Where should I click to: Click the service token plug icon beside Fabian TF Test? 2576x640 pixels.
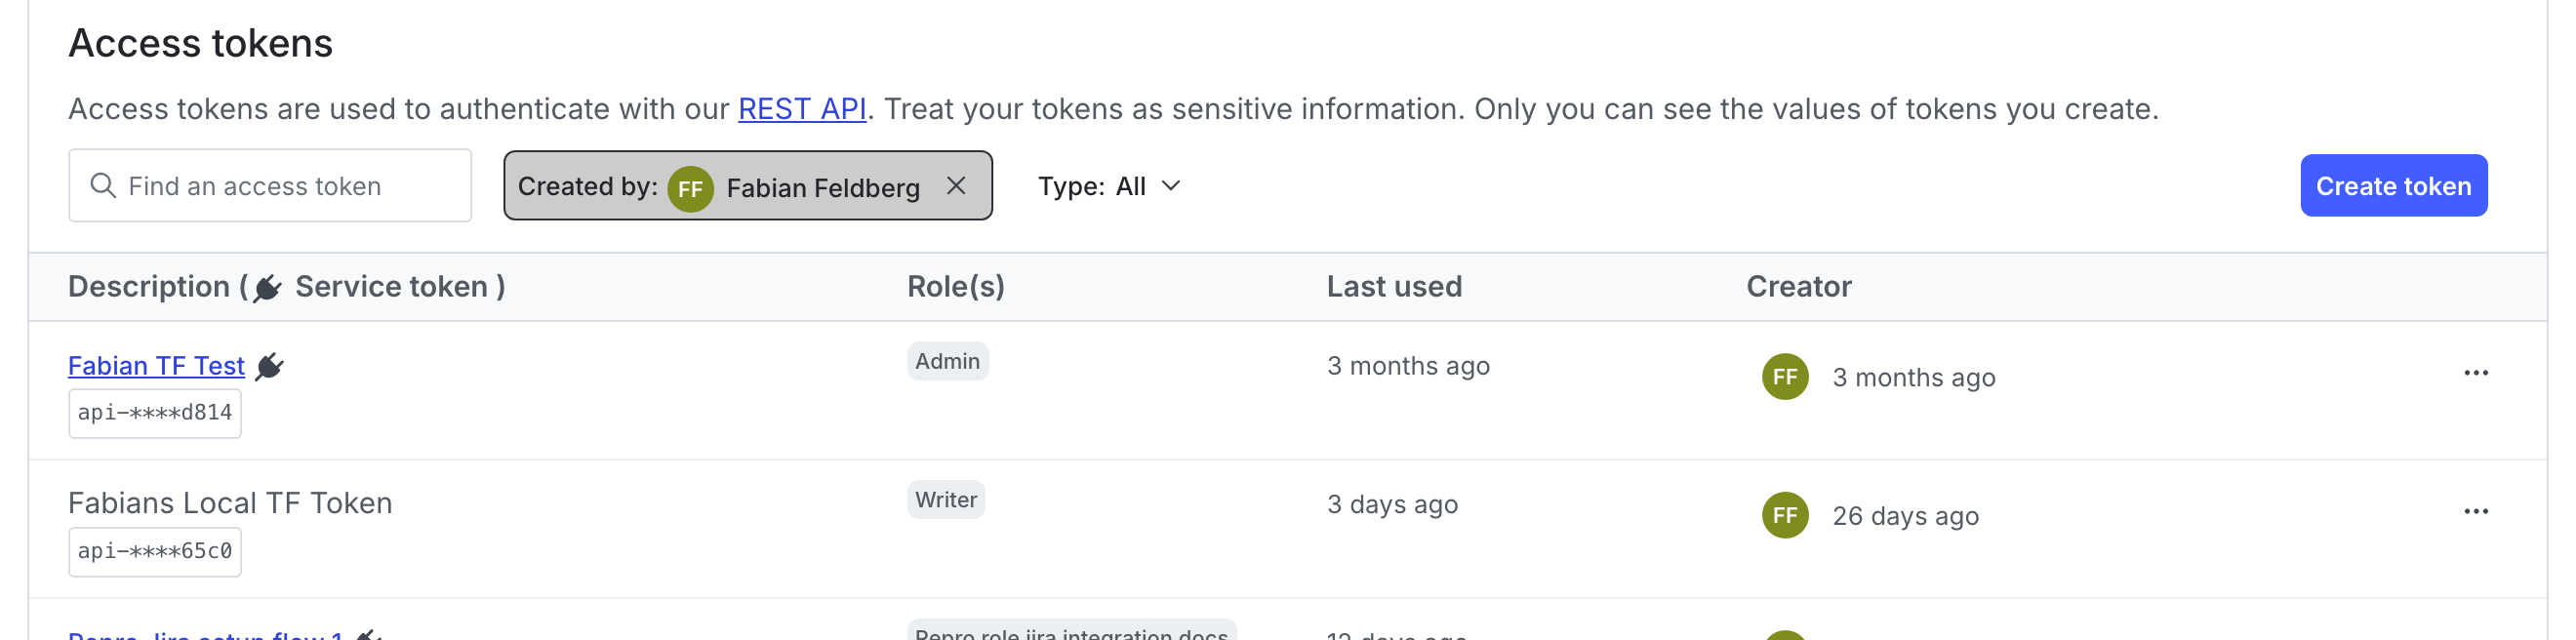pos(268,366)
